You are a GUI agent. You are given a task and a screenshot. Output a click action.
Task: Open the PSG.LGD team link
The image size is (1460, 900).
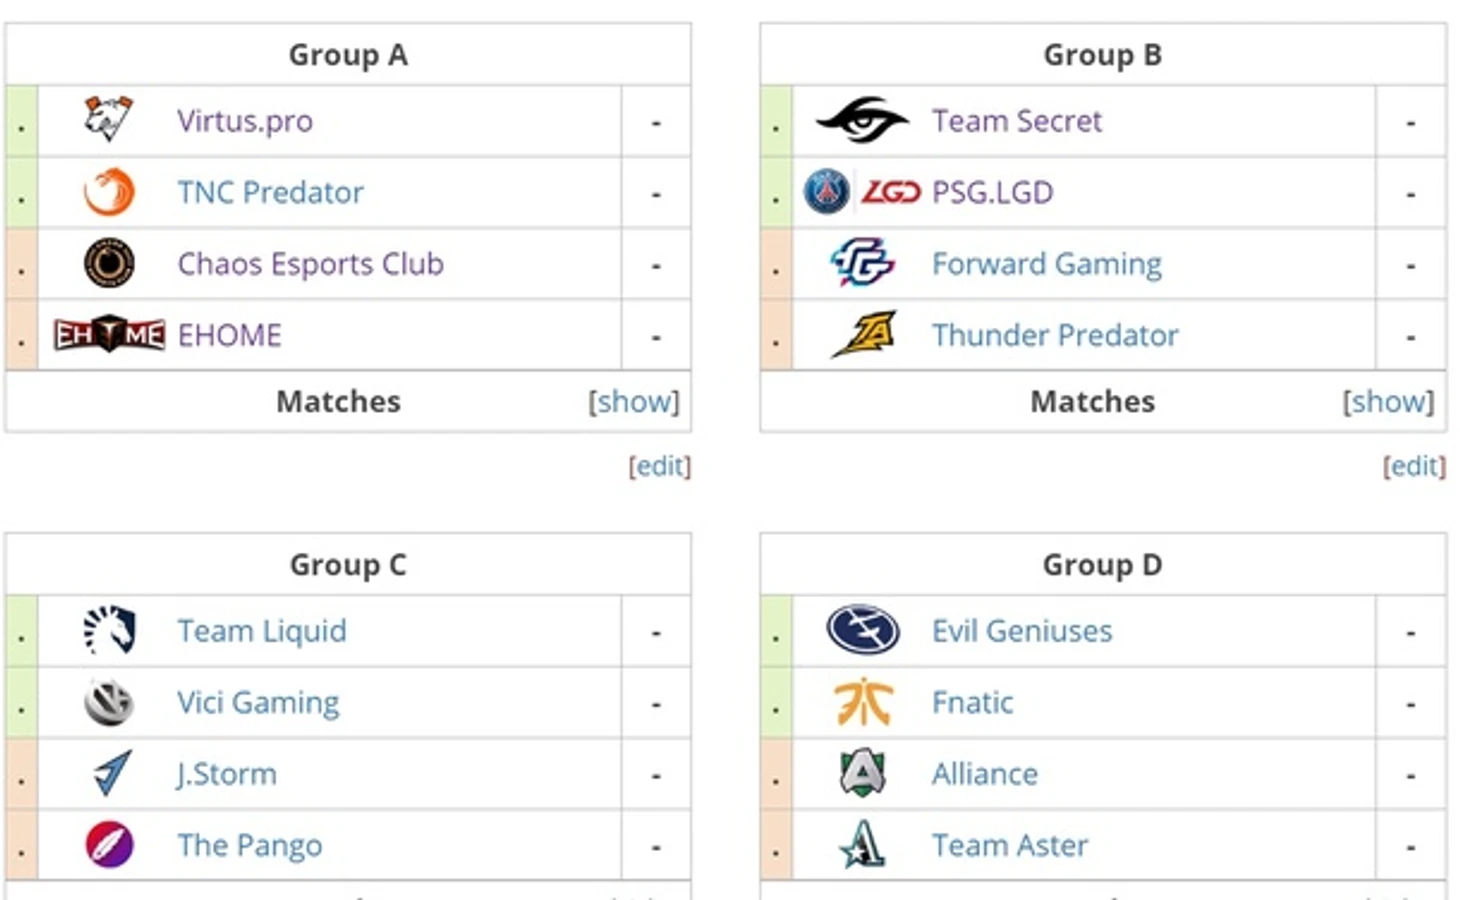(x=992, y=192)
